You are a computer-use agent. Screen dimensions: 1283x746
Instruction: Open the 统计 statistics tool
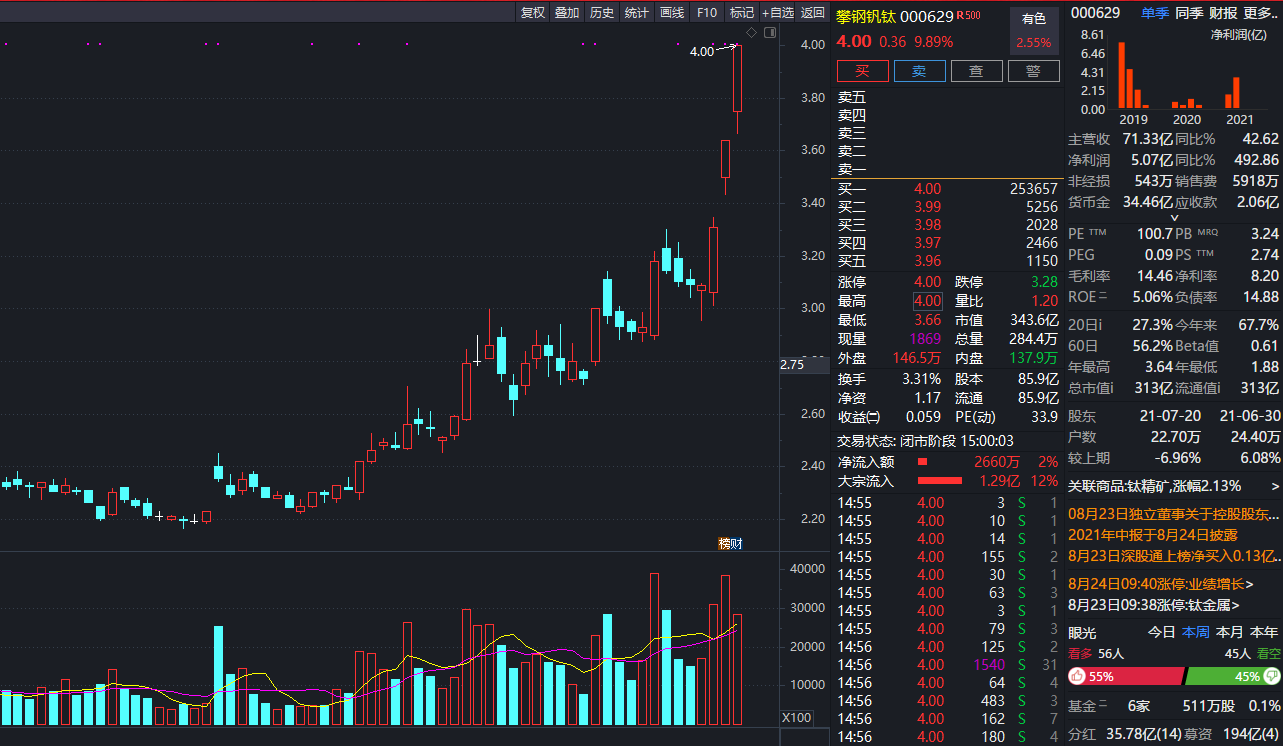click(x=637, y=12)
